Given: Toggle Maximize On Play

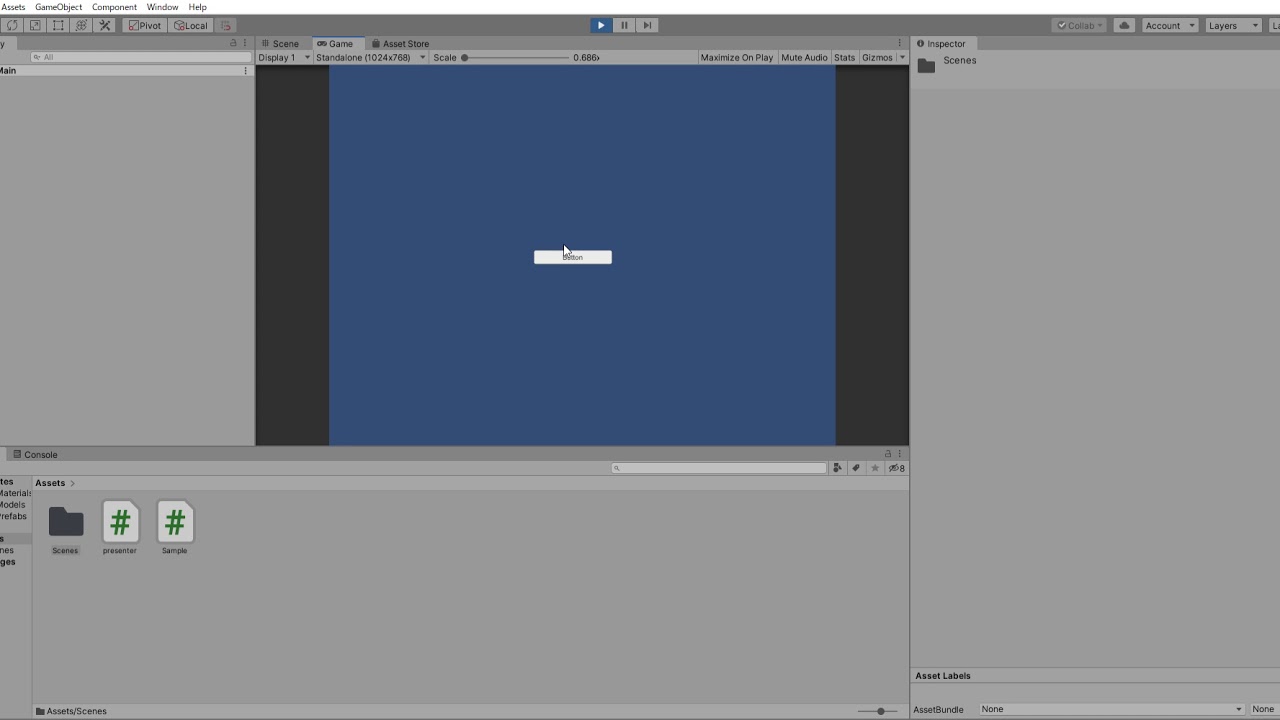Looking at the screenshot, I should [x=737, y=57].
